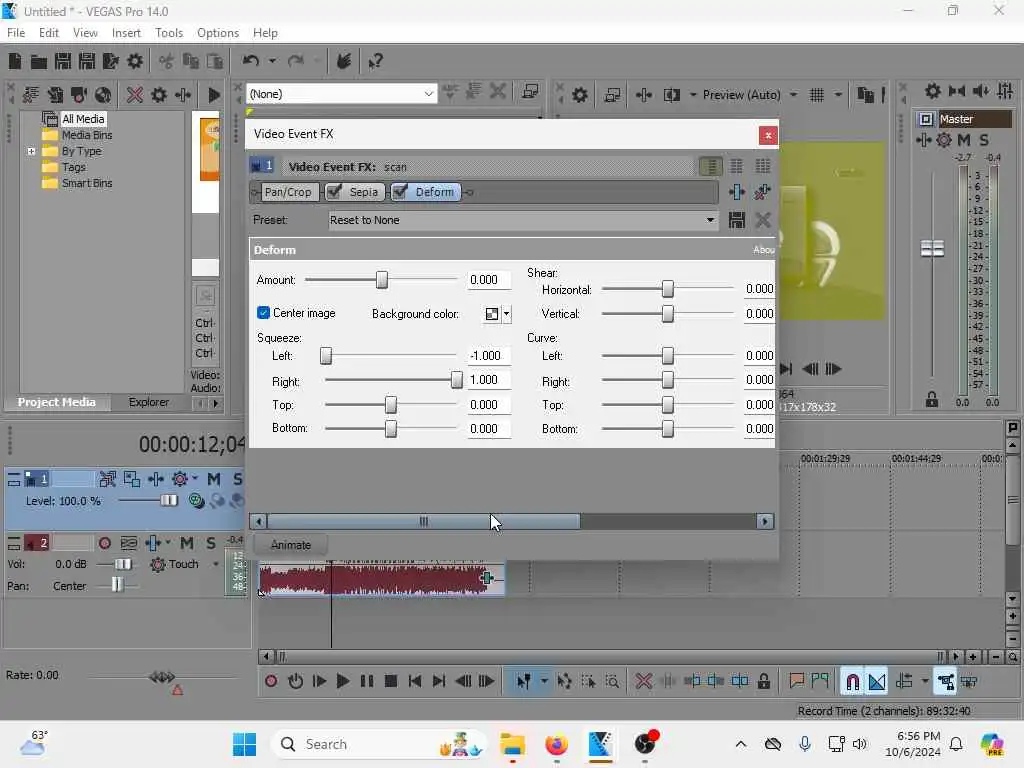Toggle Automatic Crossfades icon
Viewport: 1024px width, 768px height.
coord(877,682)
